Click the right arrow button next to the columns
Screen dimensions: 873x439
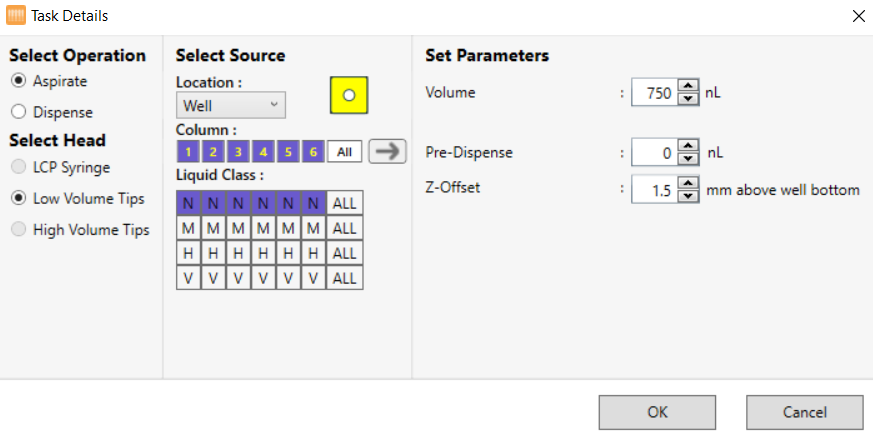tap(389, 151)
